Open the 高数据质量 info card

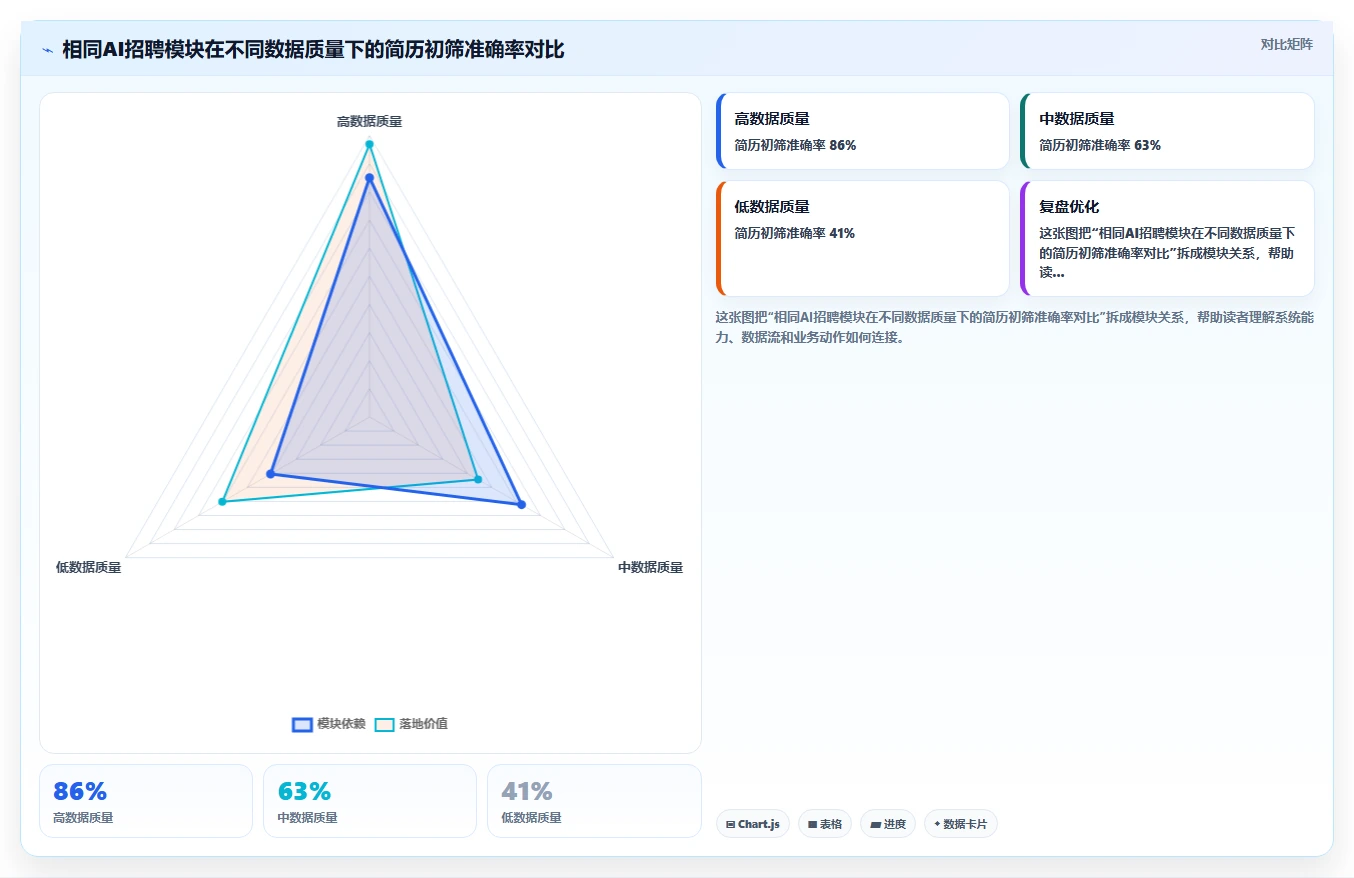tap(863, 131)
